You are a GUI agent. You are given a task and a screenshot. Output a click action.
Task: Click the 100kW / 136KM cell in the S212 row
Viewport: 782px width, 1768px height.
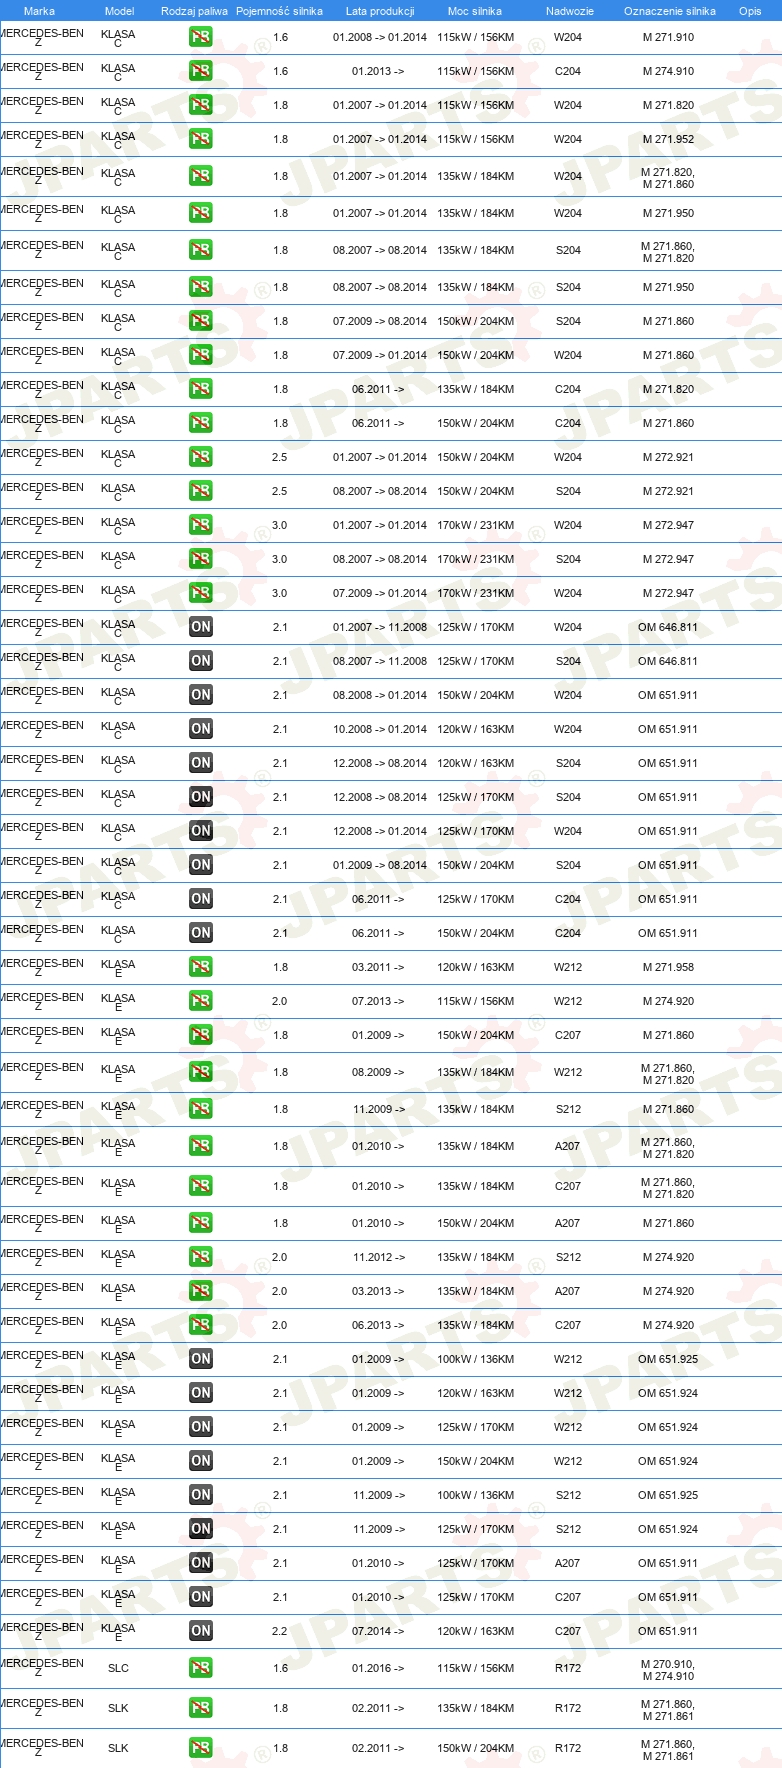(475, 1495)
